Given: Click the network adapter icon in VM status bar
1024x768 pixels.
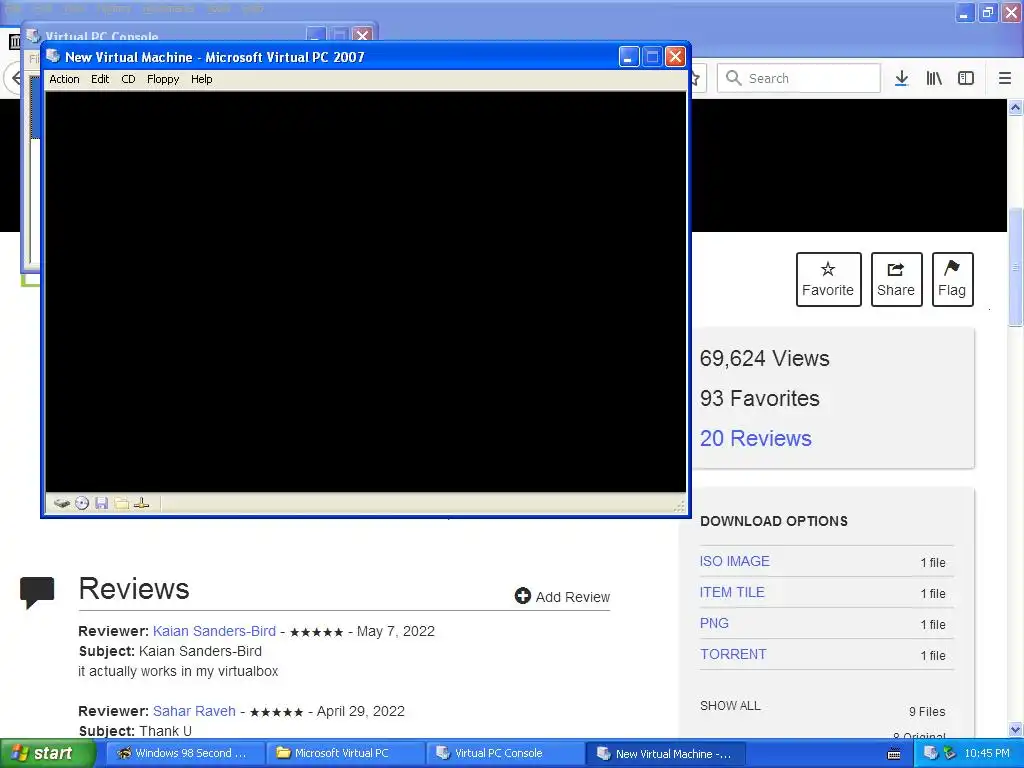Looking at the screenshot, I should pos(141,504).
